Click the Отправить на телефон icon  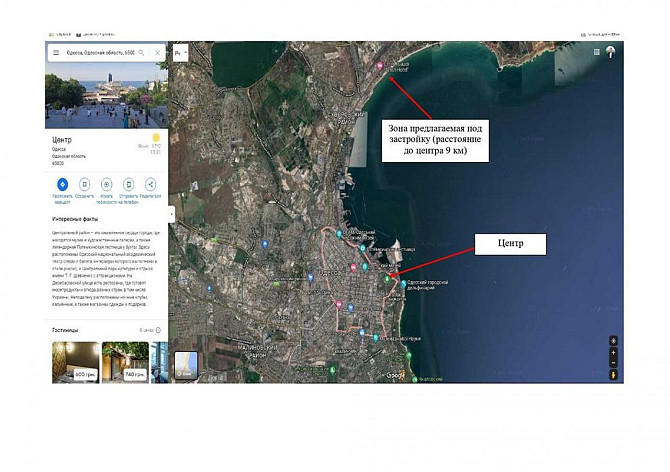tap(128, 185)
